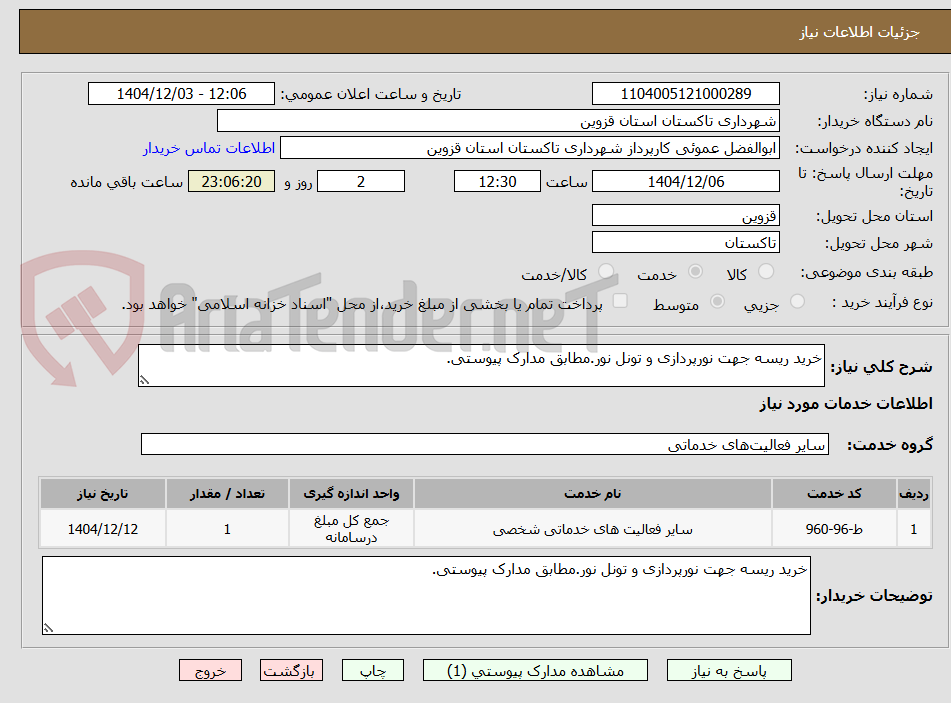
Task: Click the need number field 1104005121000289
Action: coord(685,94)
